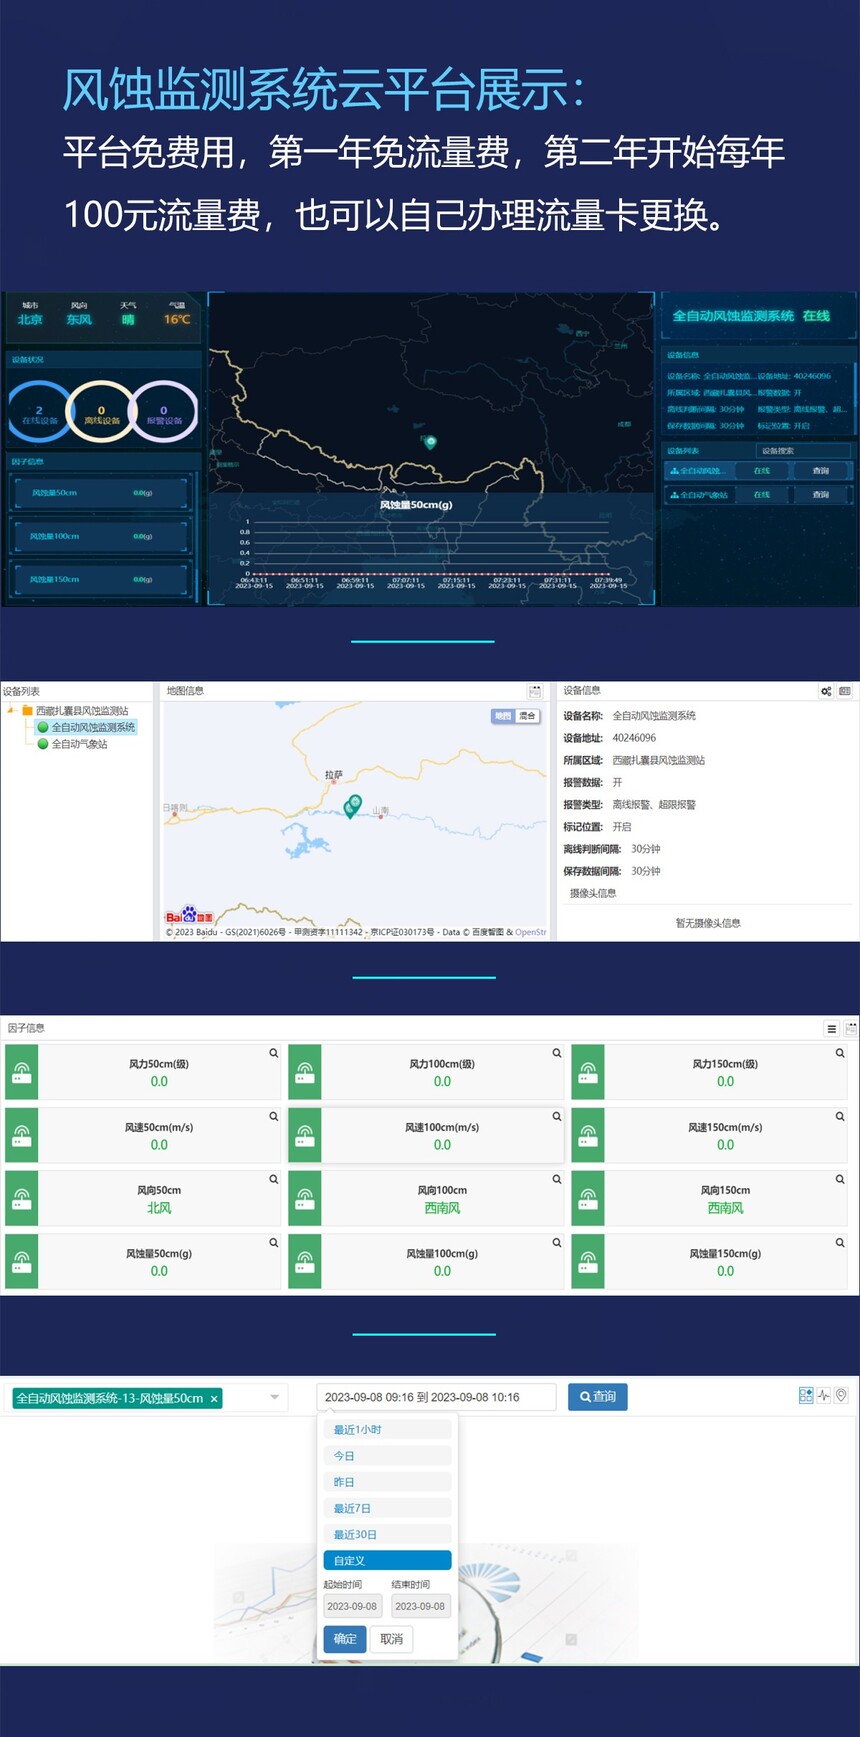
Task: Switch the map to 地图 mode
Action: point(503,716)
